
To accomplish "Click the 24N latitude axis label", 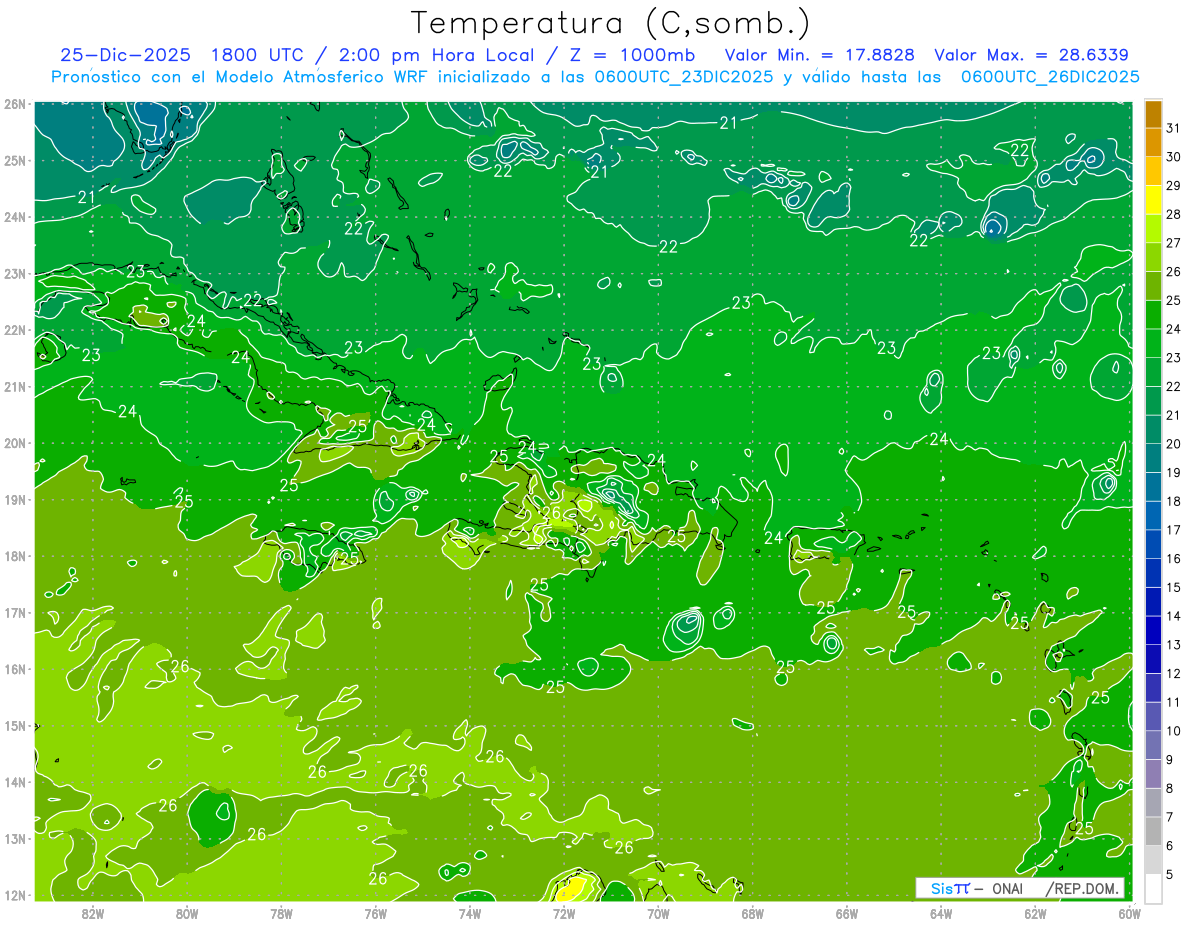I will tap(15, 217).
